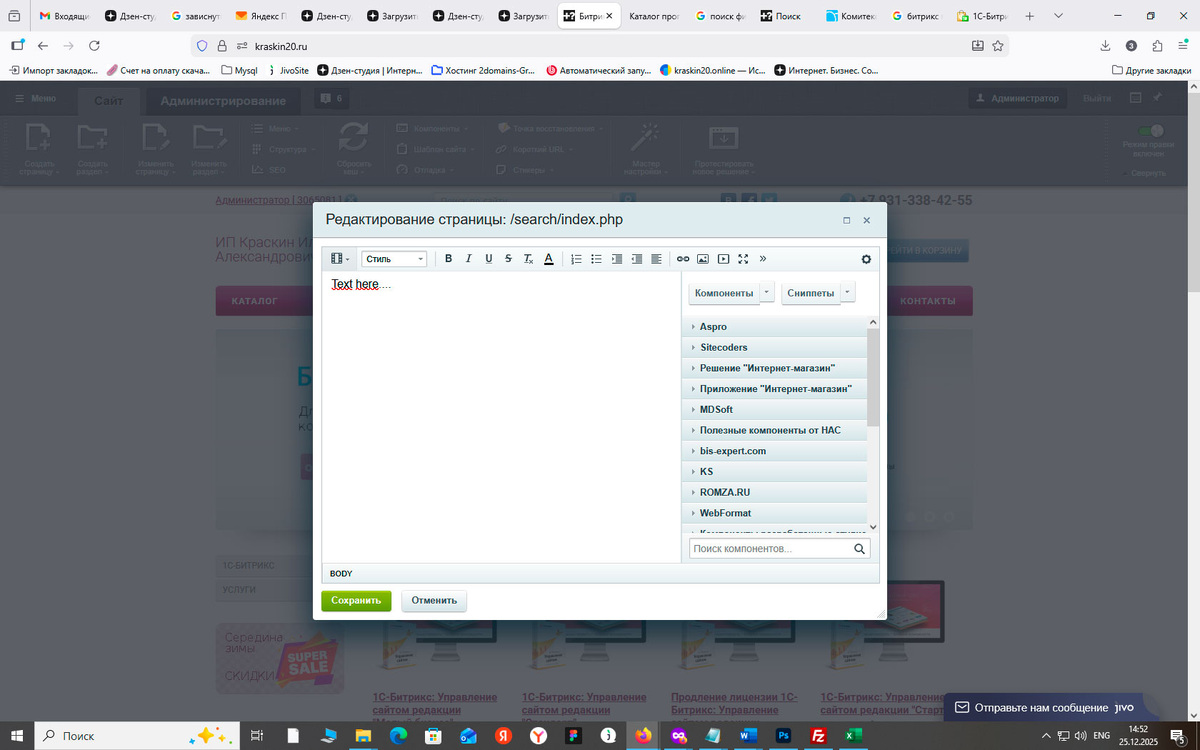Insert a bulleted list

(596, 259)
